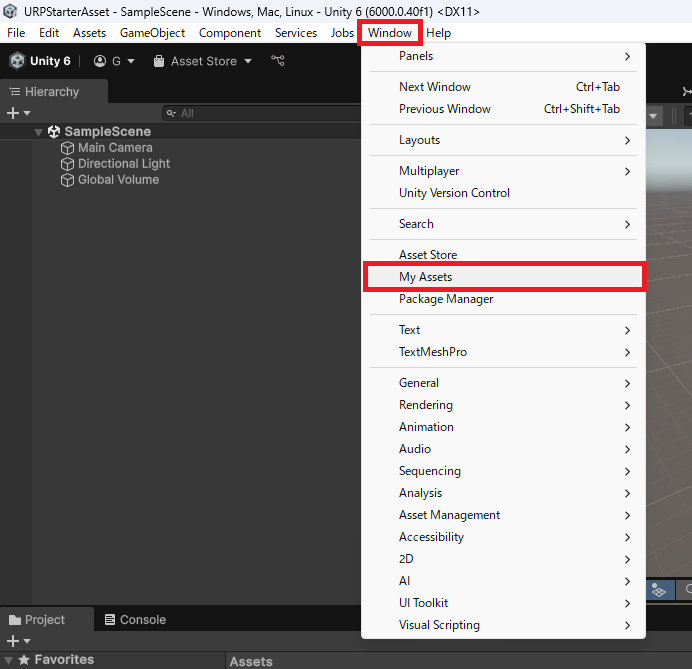
Task: Open Unity Version Control window
Action: [503, 193]
